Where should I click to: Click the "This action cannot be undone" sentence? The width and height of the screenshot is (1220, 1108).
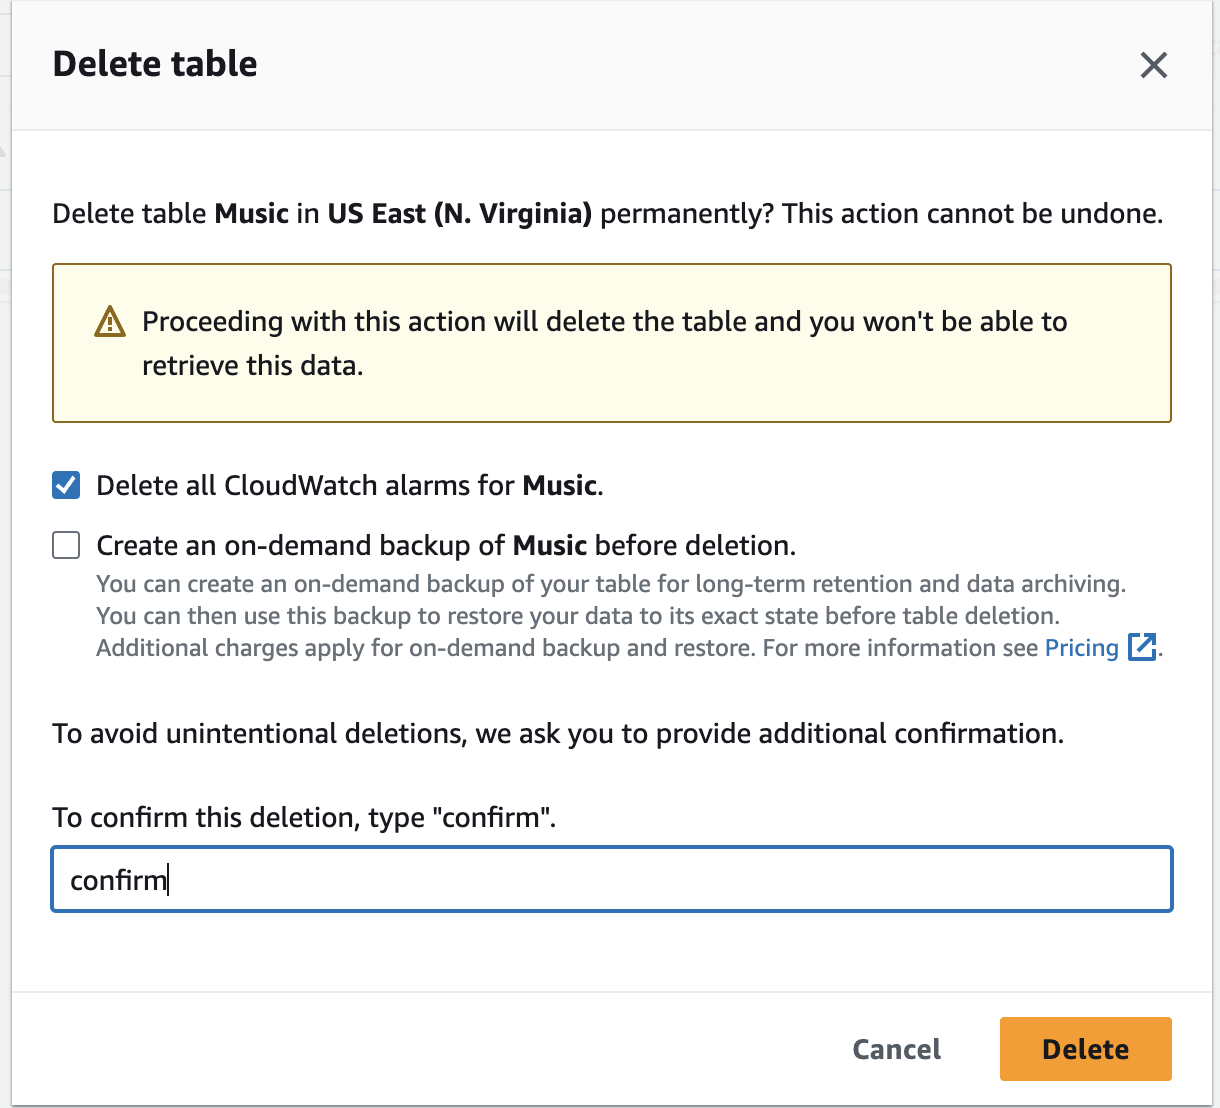[972, 214]
